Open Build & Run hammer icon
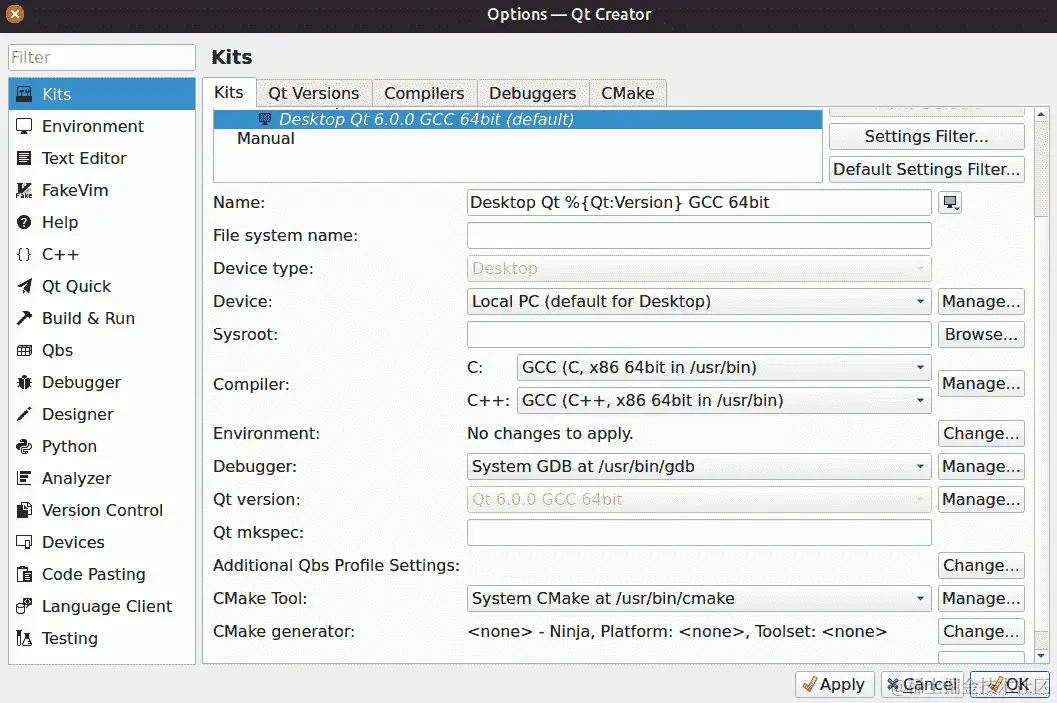 pyautogui.click(x=24, y=318)
